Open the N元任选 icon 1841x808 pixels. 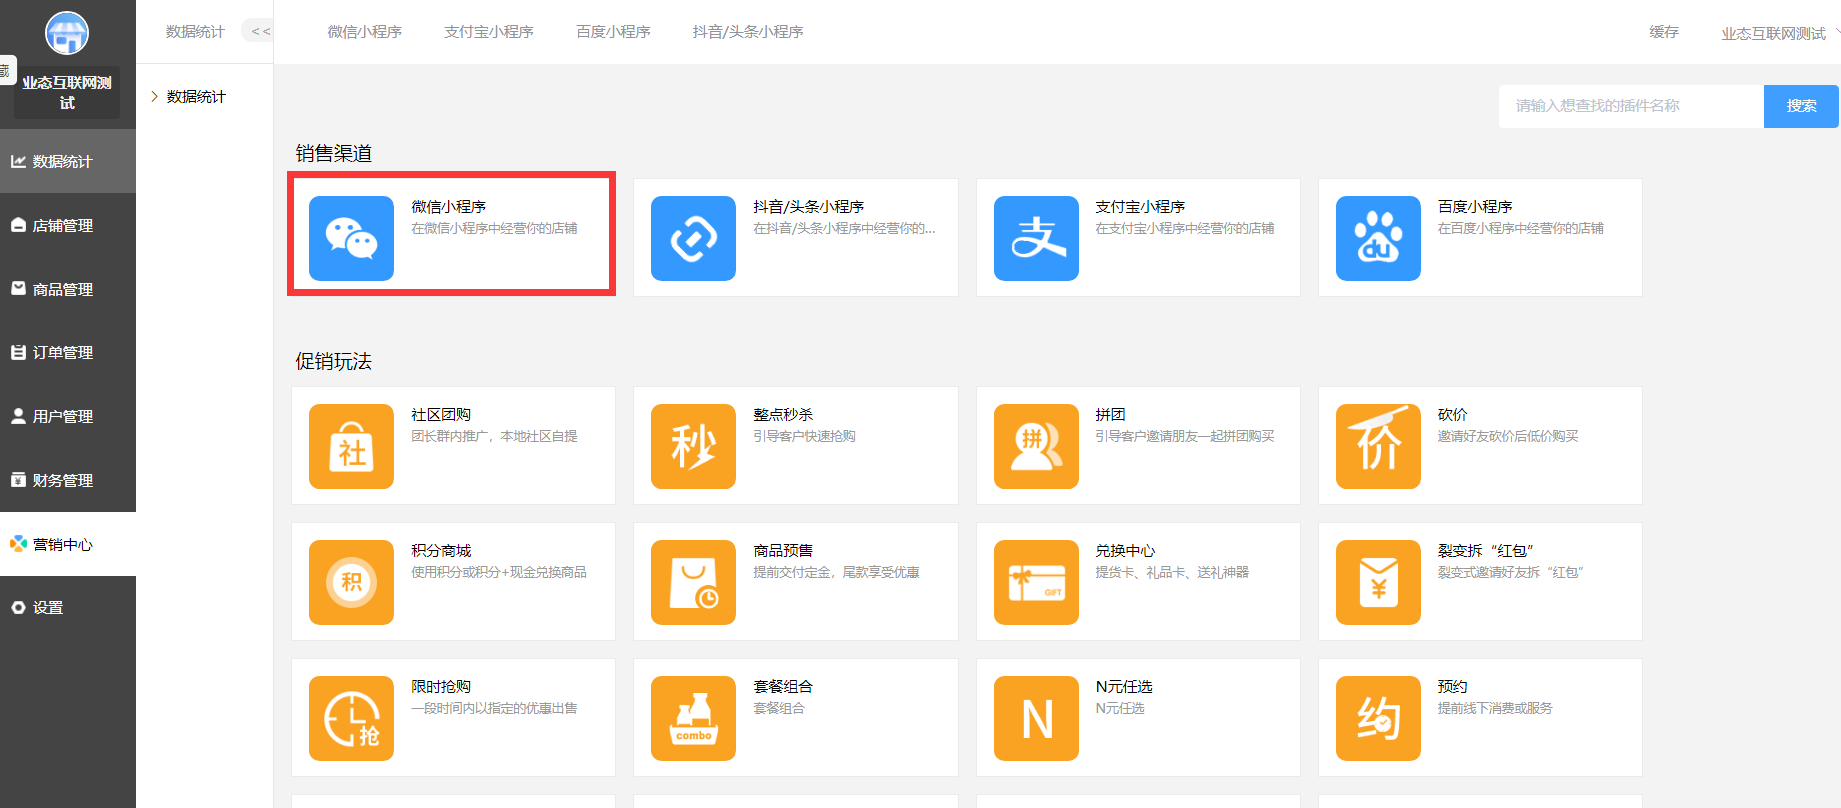(1036, 718)
